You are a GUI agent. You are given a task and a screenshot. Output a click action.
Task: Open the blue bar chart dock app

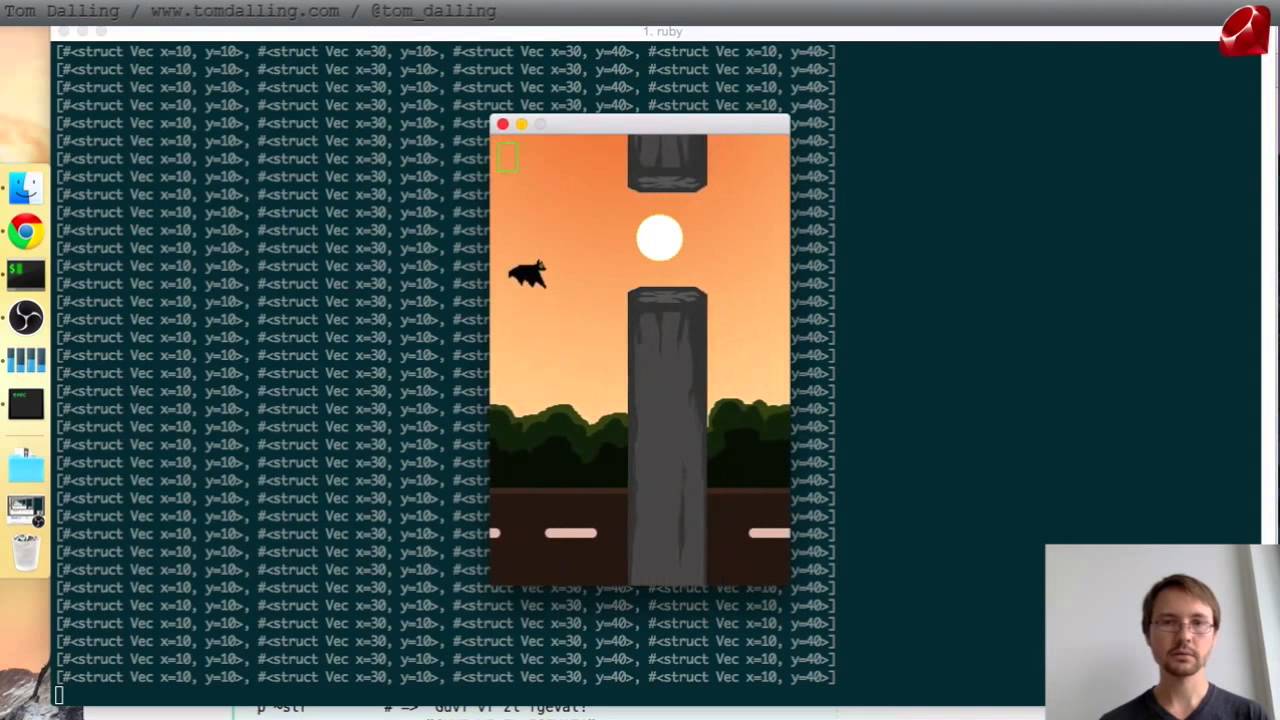click(26, 361)
